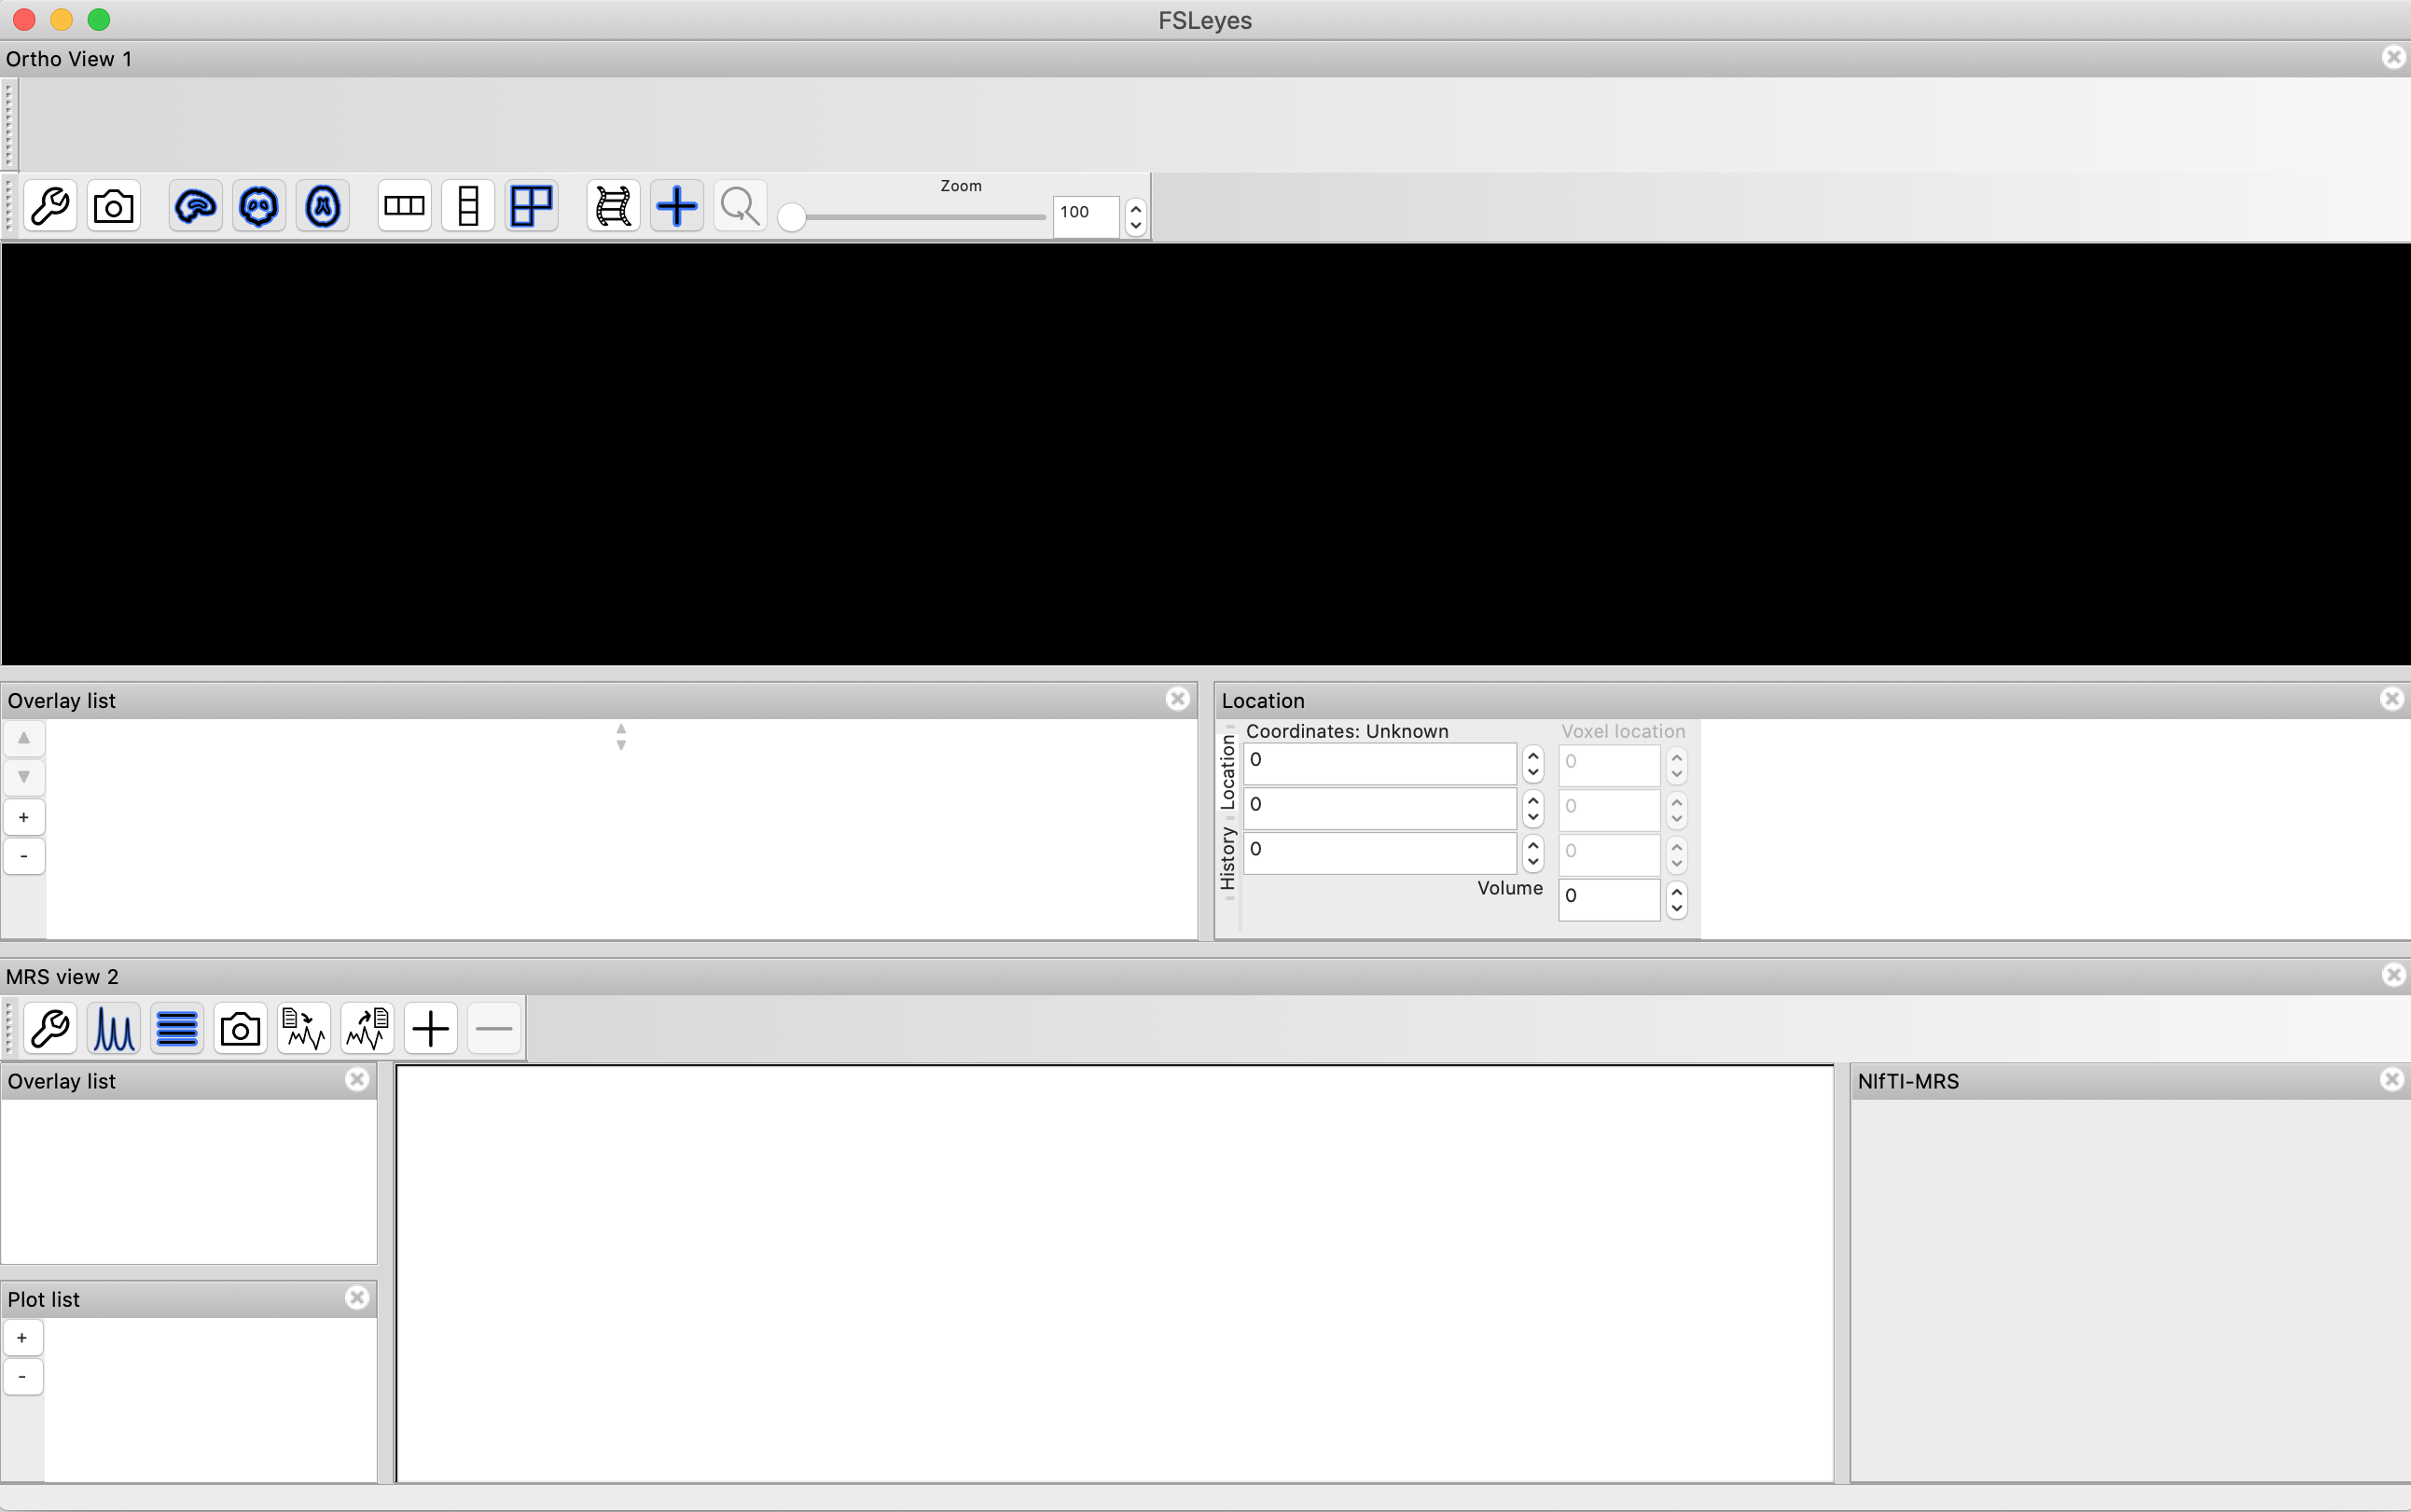
Task: Move overlay down in upper Overlay list
Action: click(x=24, y=777)
